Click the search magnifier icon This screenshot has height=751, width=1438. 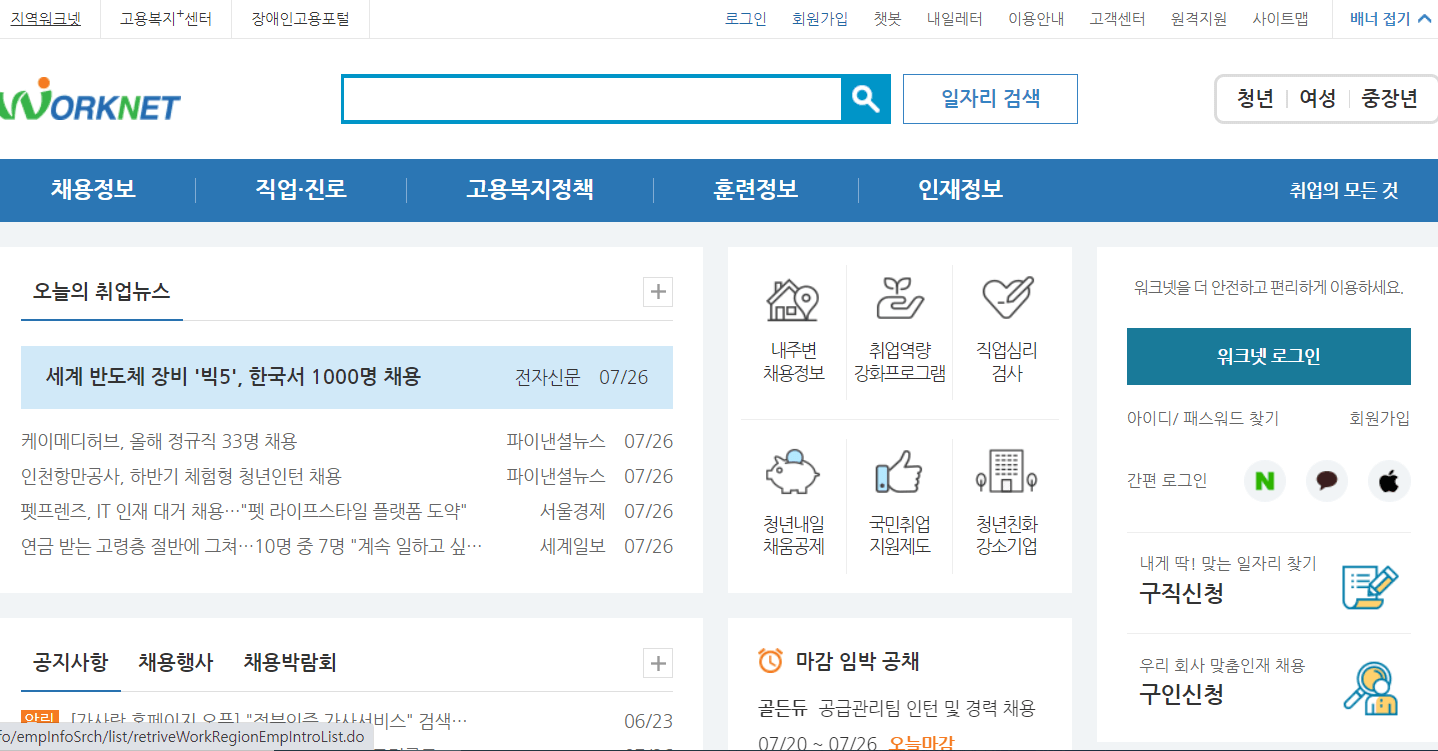tap(864, 98)
